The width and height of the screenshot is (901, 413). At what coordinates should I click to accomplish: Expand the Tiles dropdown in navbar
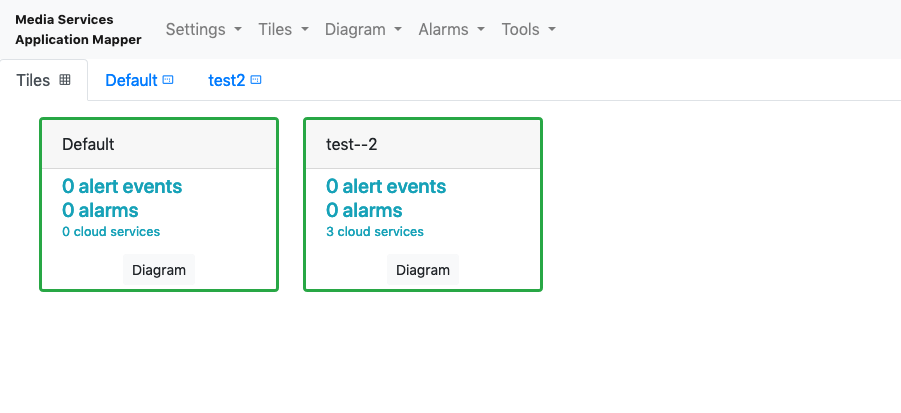283,29
